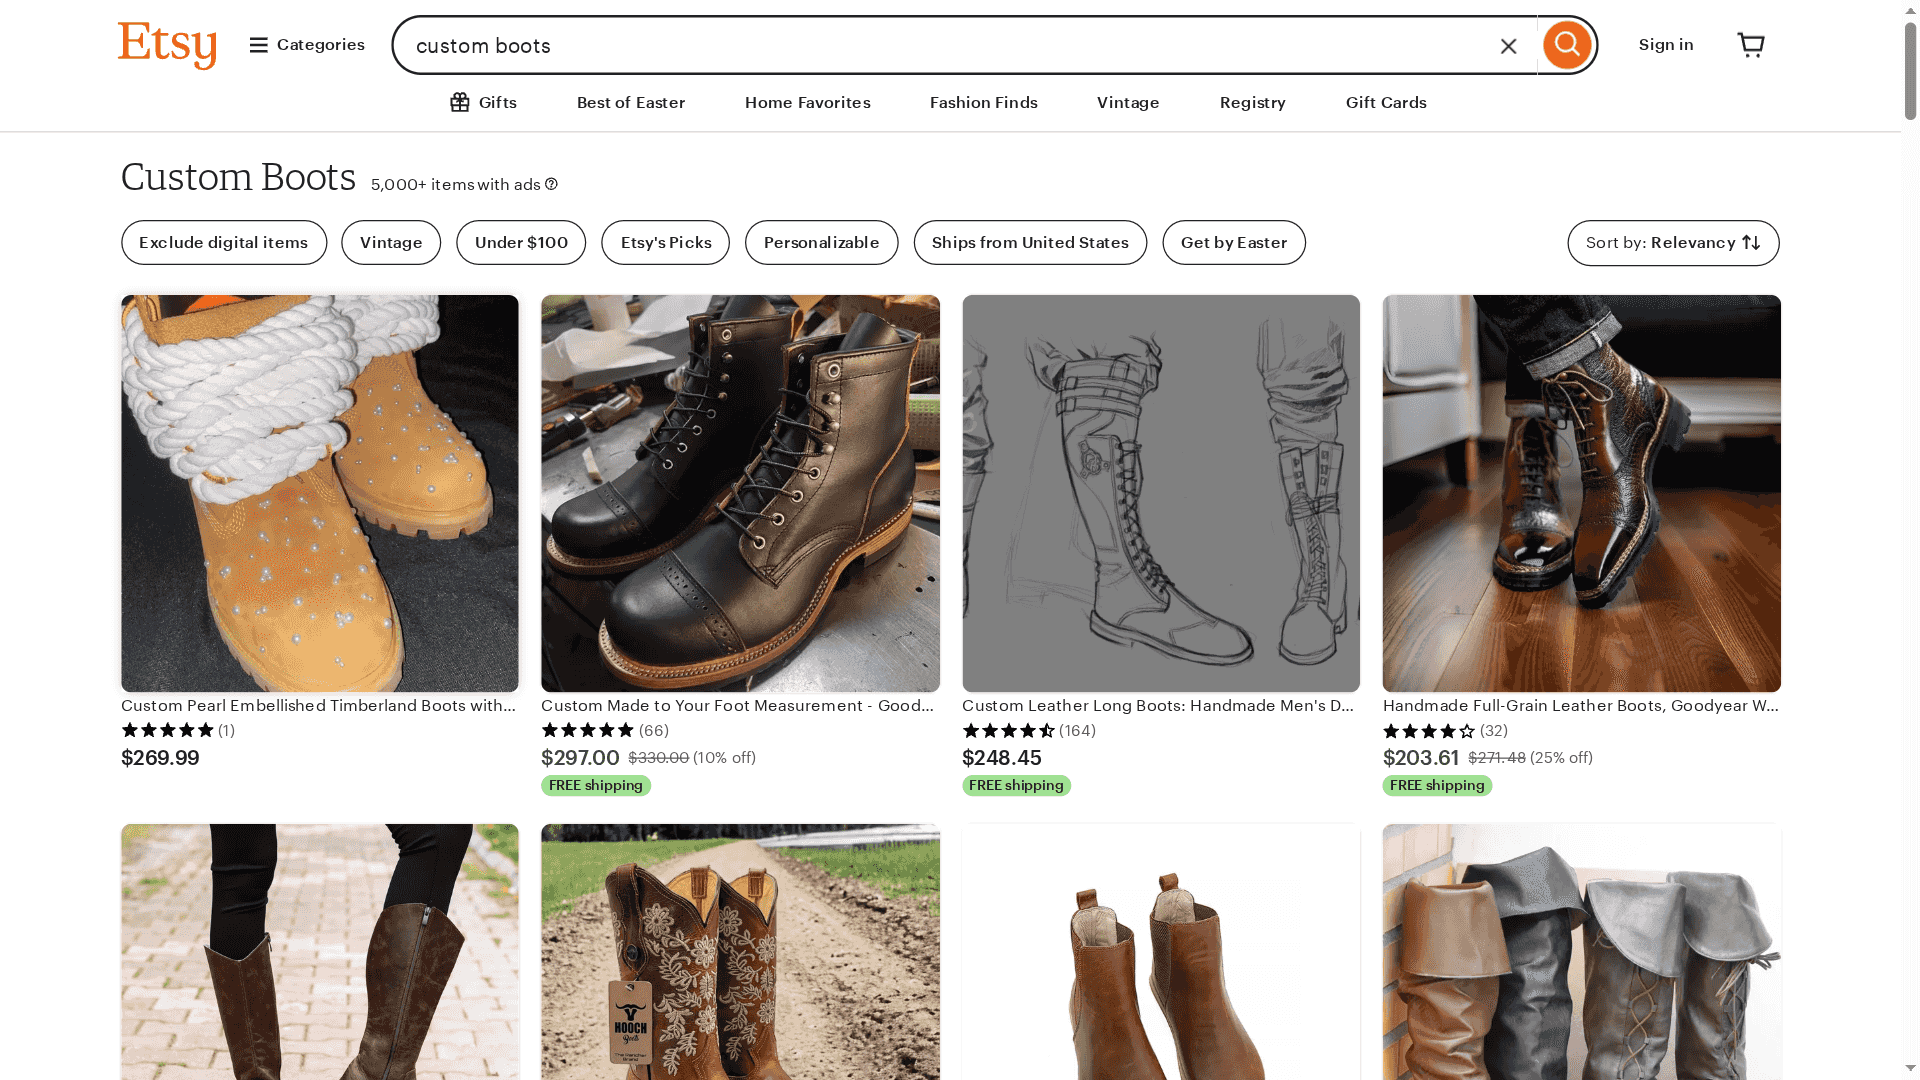Expand the Categories menu
Image resolution: width=1920 pixels, height=1080 pixels.
click(x=305, y=45)
